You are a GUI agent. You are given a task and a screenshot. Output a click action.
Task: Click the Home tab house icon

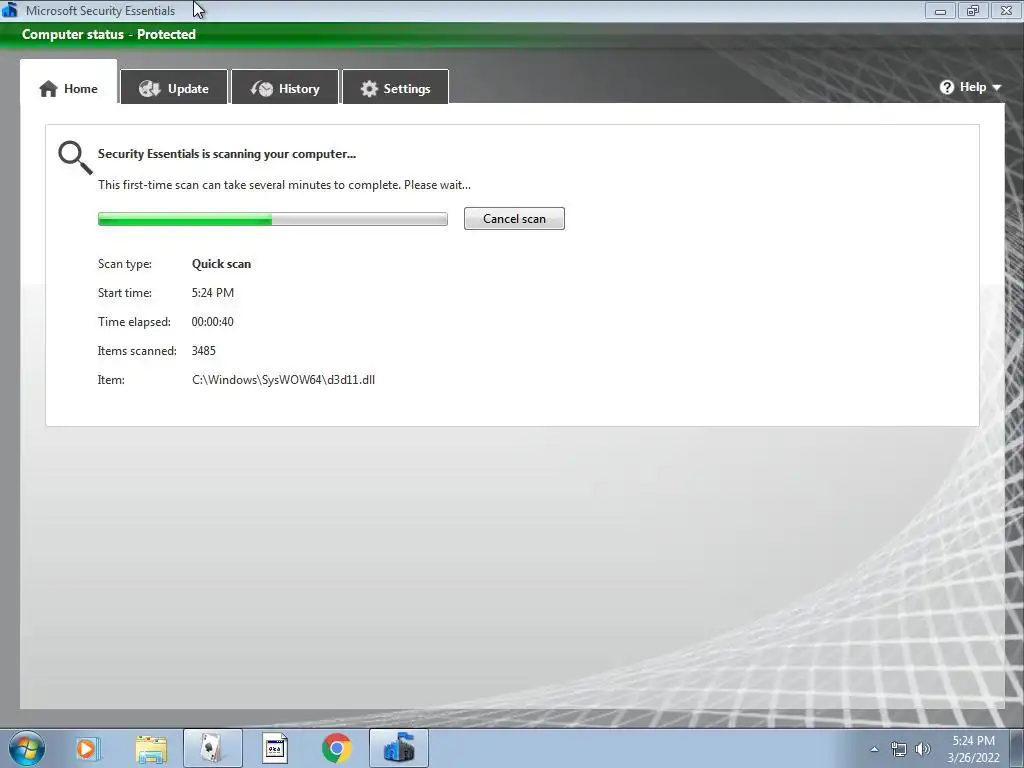coord(48,89)
